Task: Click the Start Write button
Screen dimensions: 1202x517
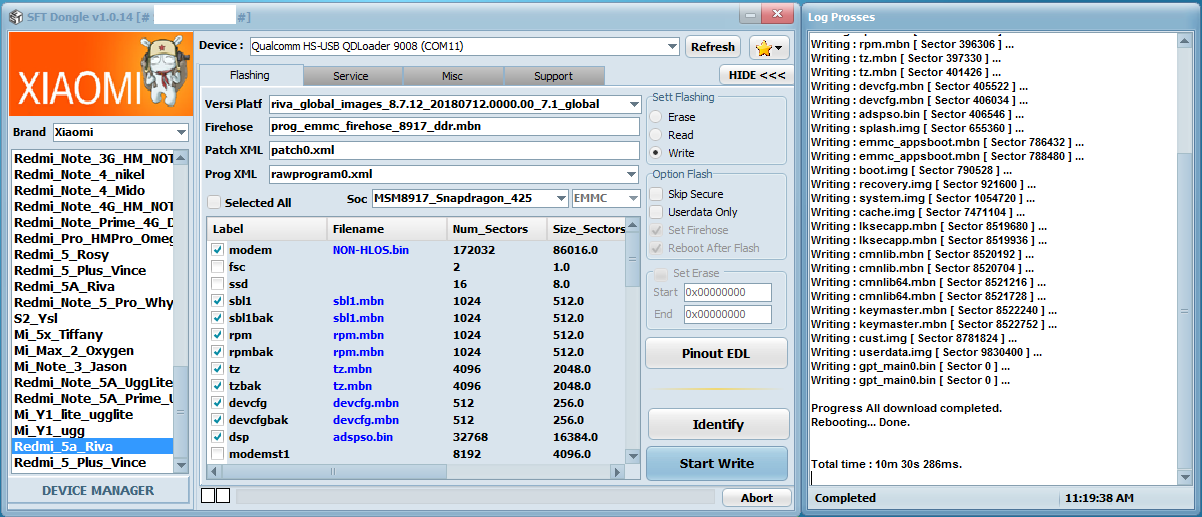Action: pos(717,463)
